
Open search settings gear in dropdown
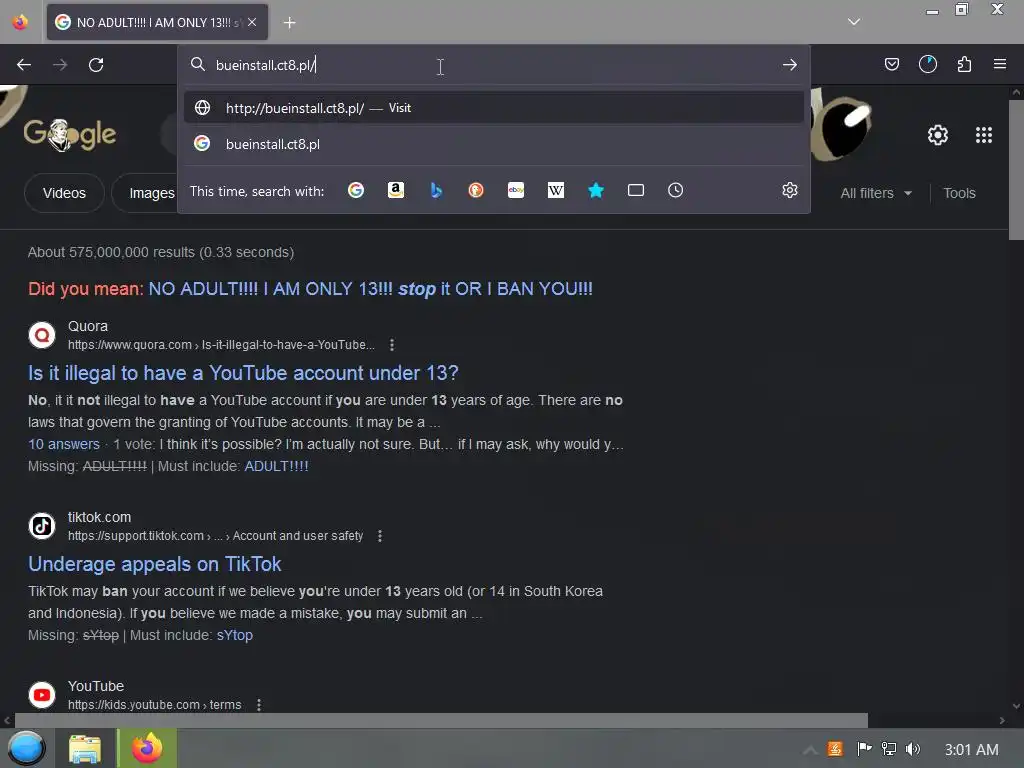790,190
